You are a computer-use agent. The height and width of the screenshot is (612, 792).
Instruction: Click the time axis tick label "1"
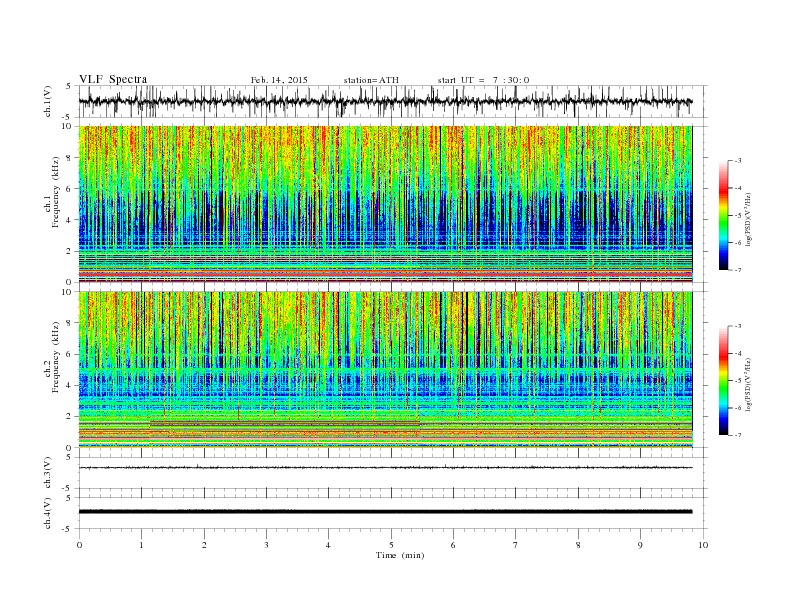point(141,545)
